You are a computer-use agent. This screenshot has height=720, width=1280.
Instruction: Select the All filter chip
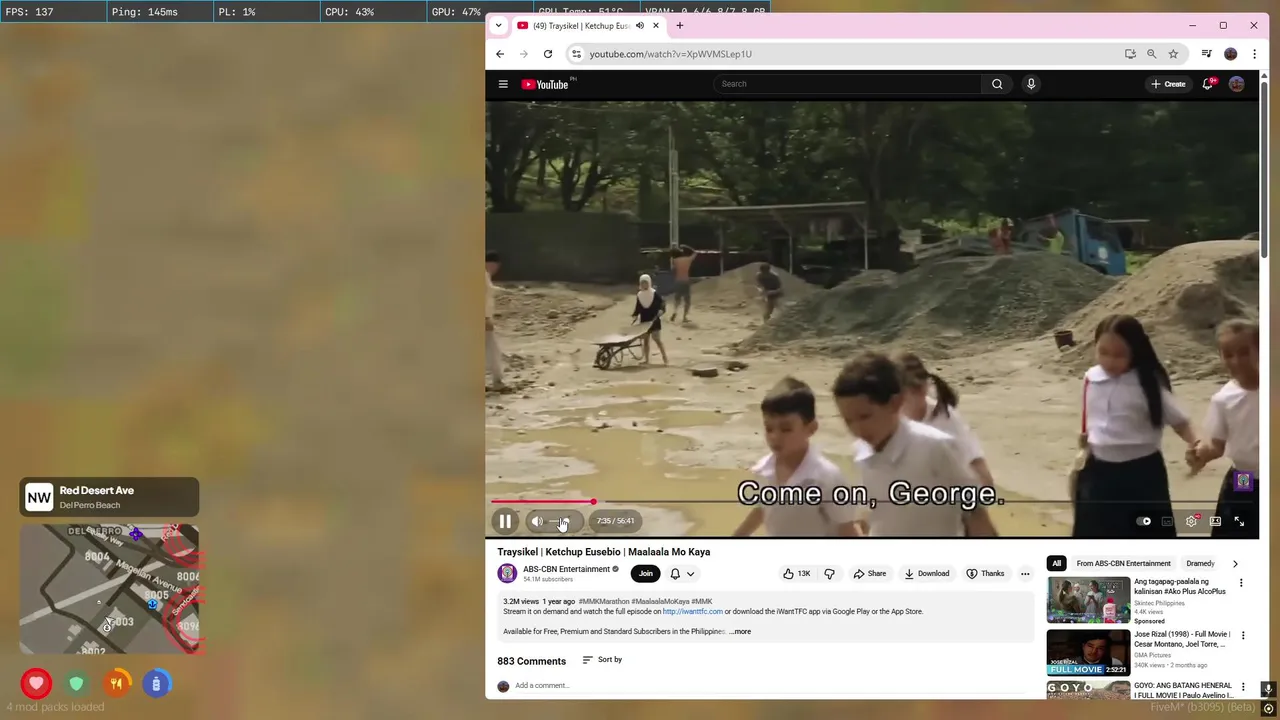(1056, 564)
